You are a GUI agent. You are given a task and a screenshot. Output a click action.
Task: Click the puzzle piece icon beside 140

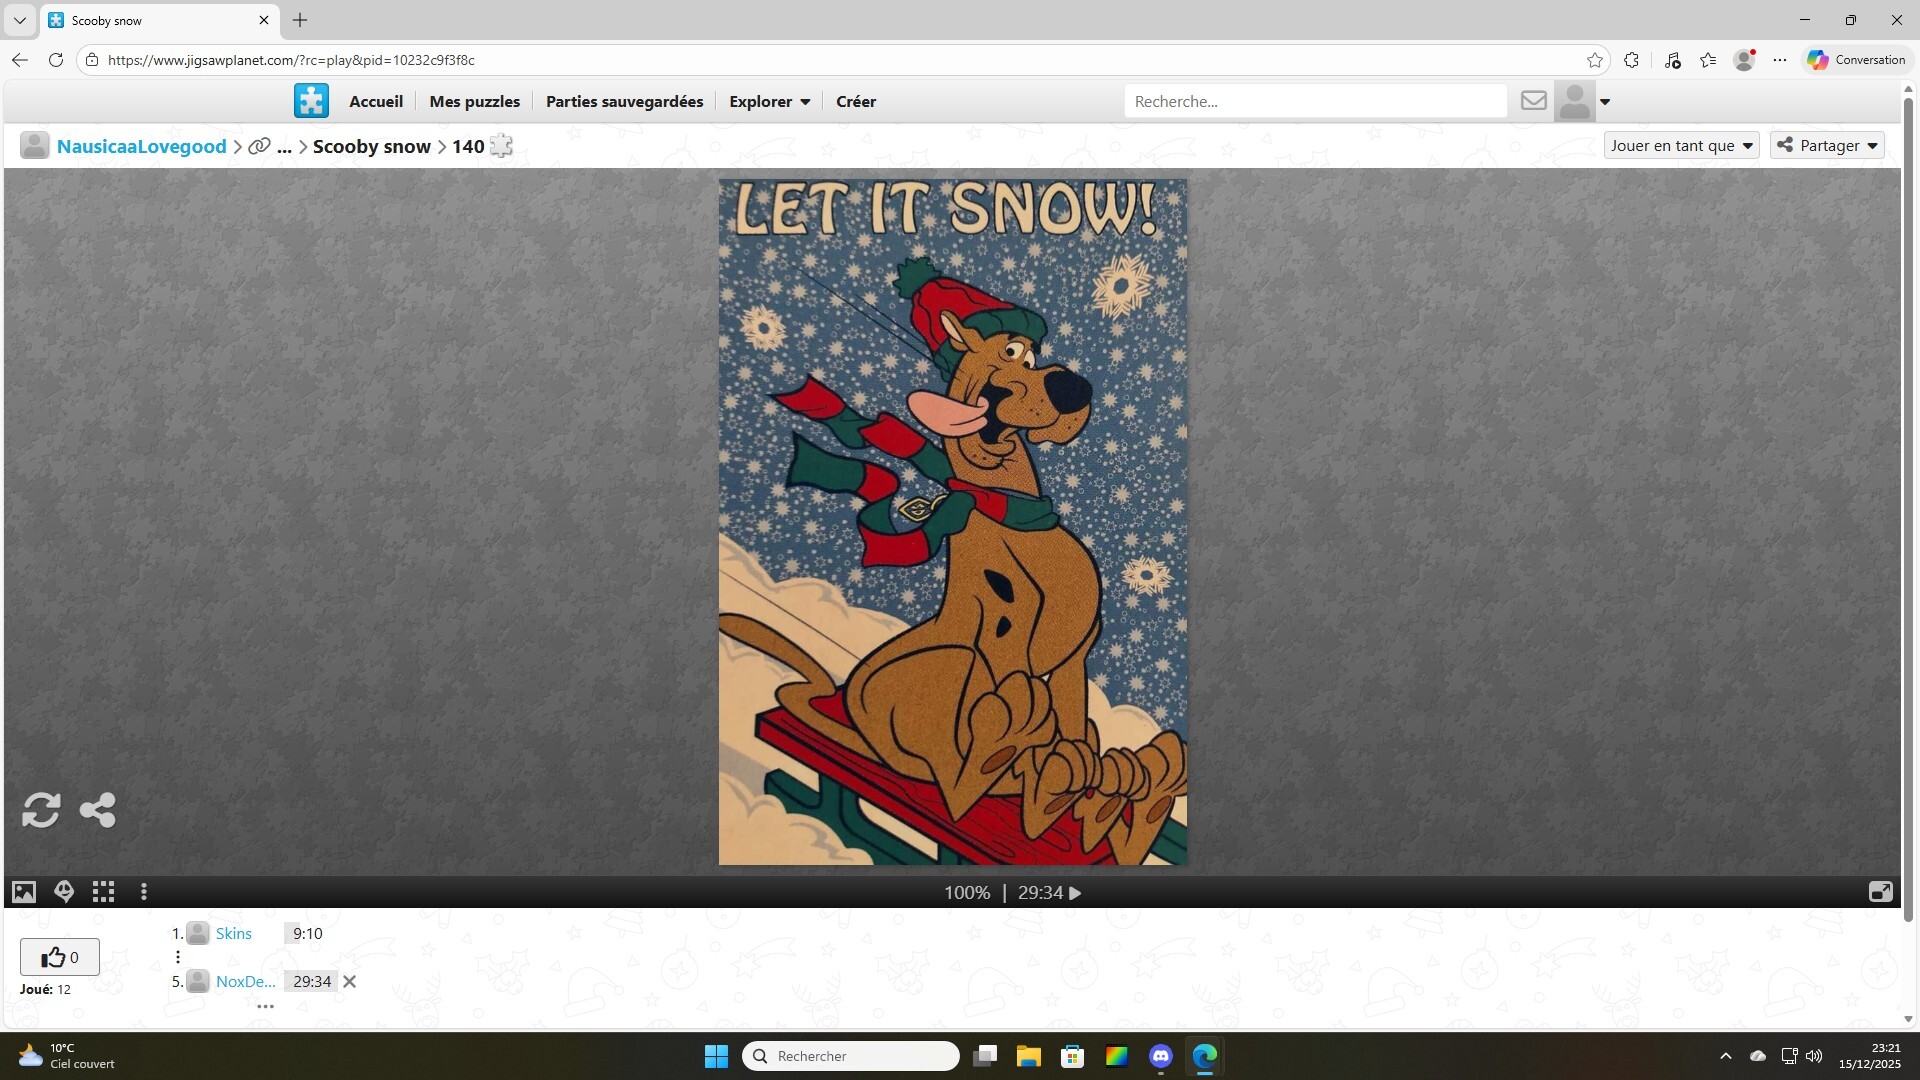click(x=501, y=146)
